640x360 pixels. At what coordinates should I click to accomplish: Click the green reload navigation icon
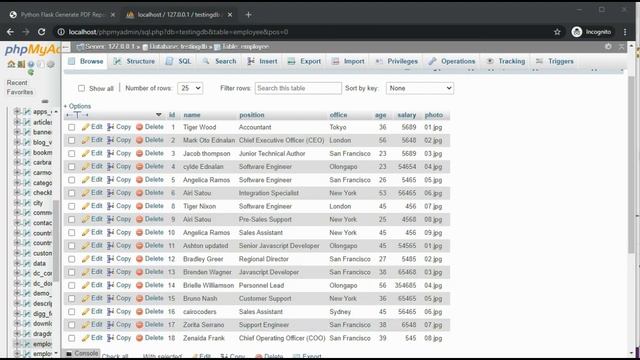[x=31, y=73]
